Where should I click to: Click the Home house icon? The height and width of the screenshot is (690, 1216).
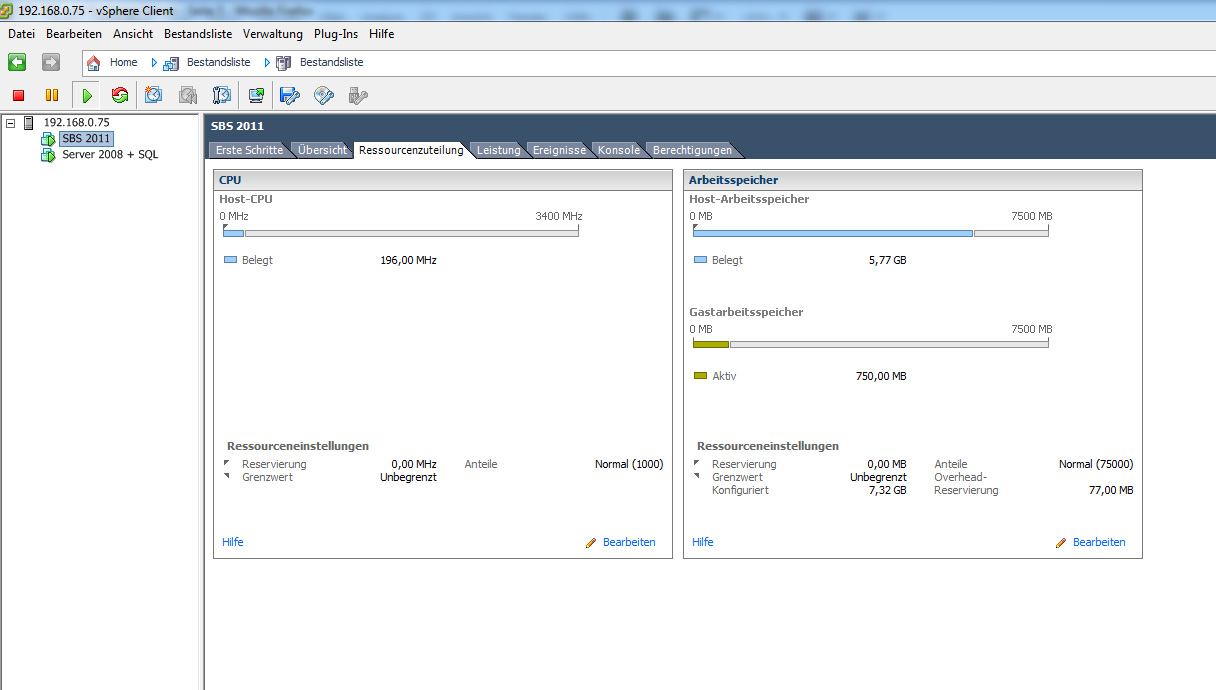click(93, 62)
